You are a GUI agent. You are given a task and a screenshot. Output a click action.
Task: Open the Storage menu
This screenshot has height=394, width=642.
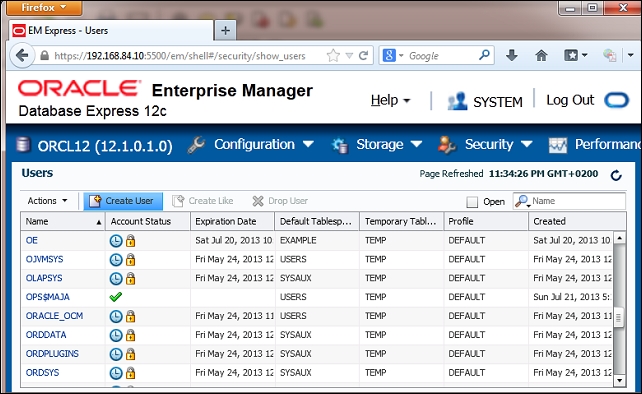pyautogui.click(x=389, y=145)
